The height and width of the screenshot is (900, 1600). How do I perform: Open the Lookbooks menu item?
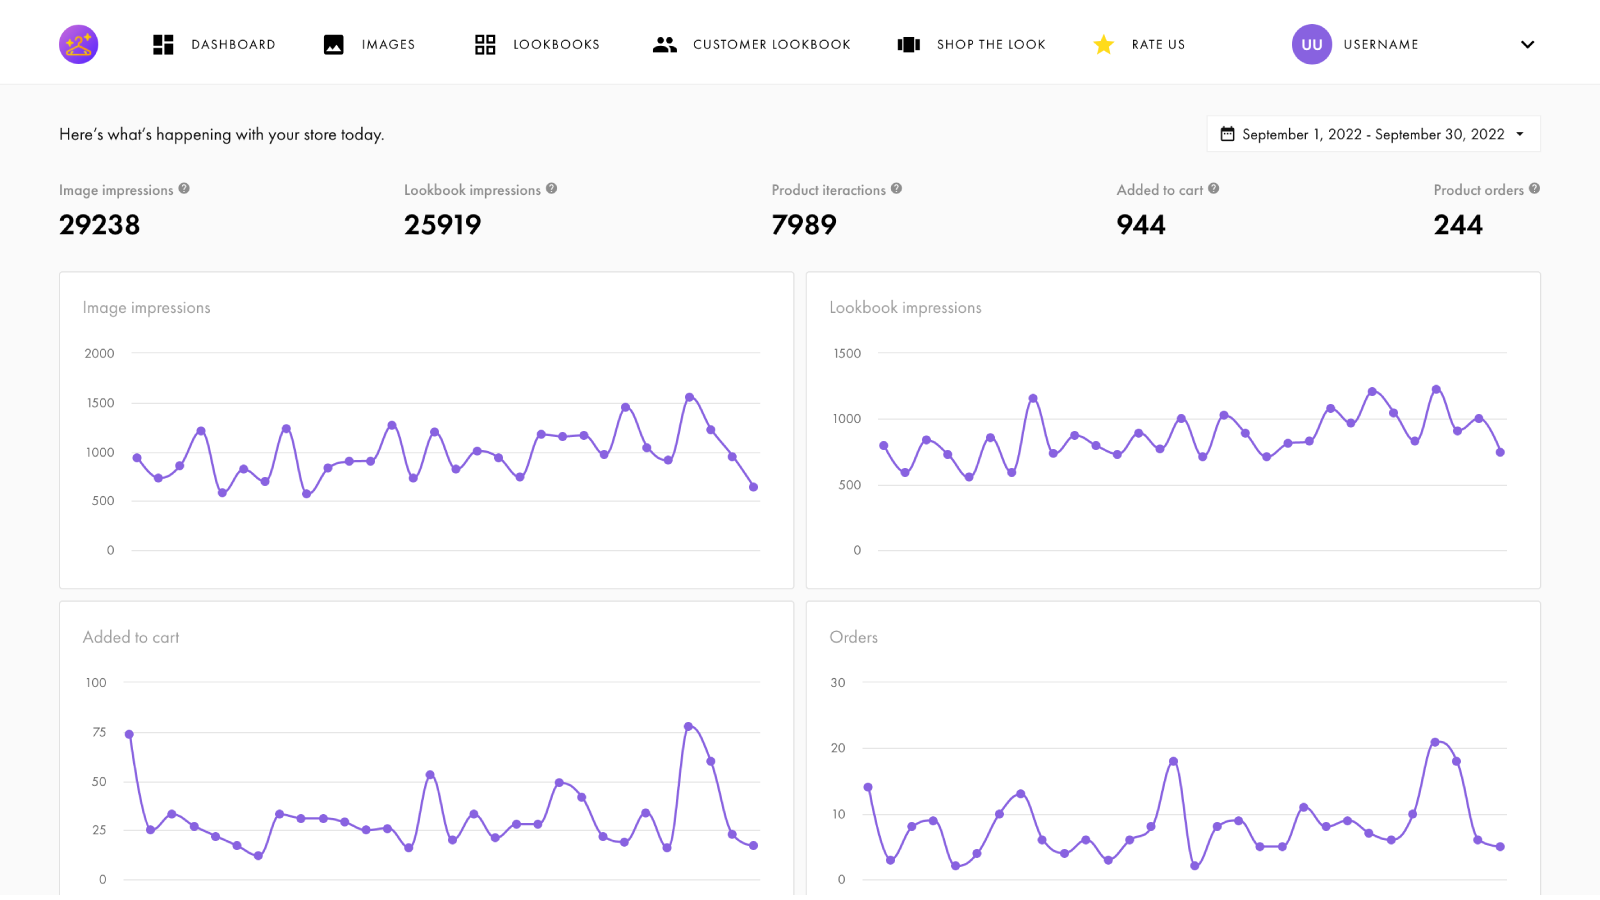click(556, 44)
